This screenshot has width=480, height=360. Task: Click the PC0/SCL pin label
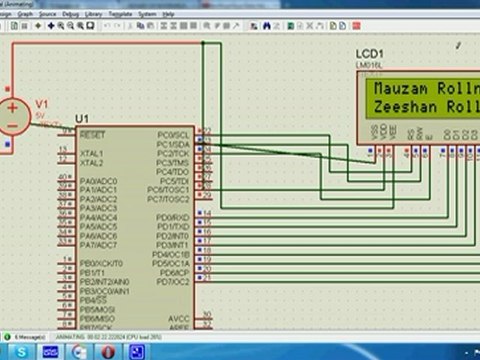click(173, 135)
